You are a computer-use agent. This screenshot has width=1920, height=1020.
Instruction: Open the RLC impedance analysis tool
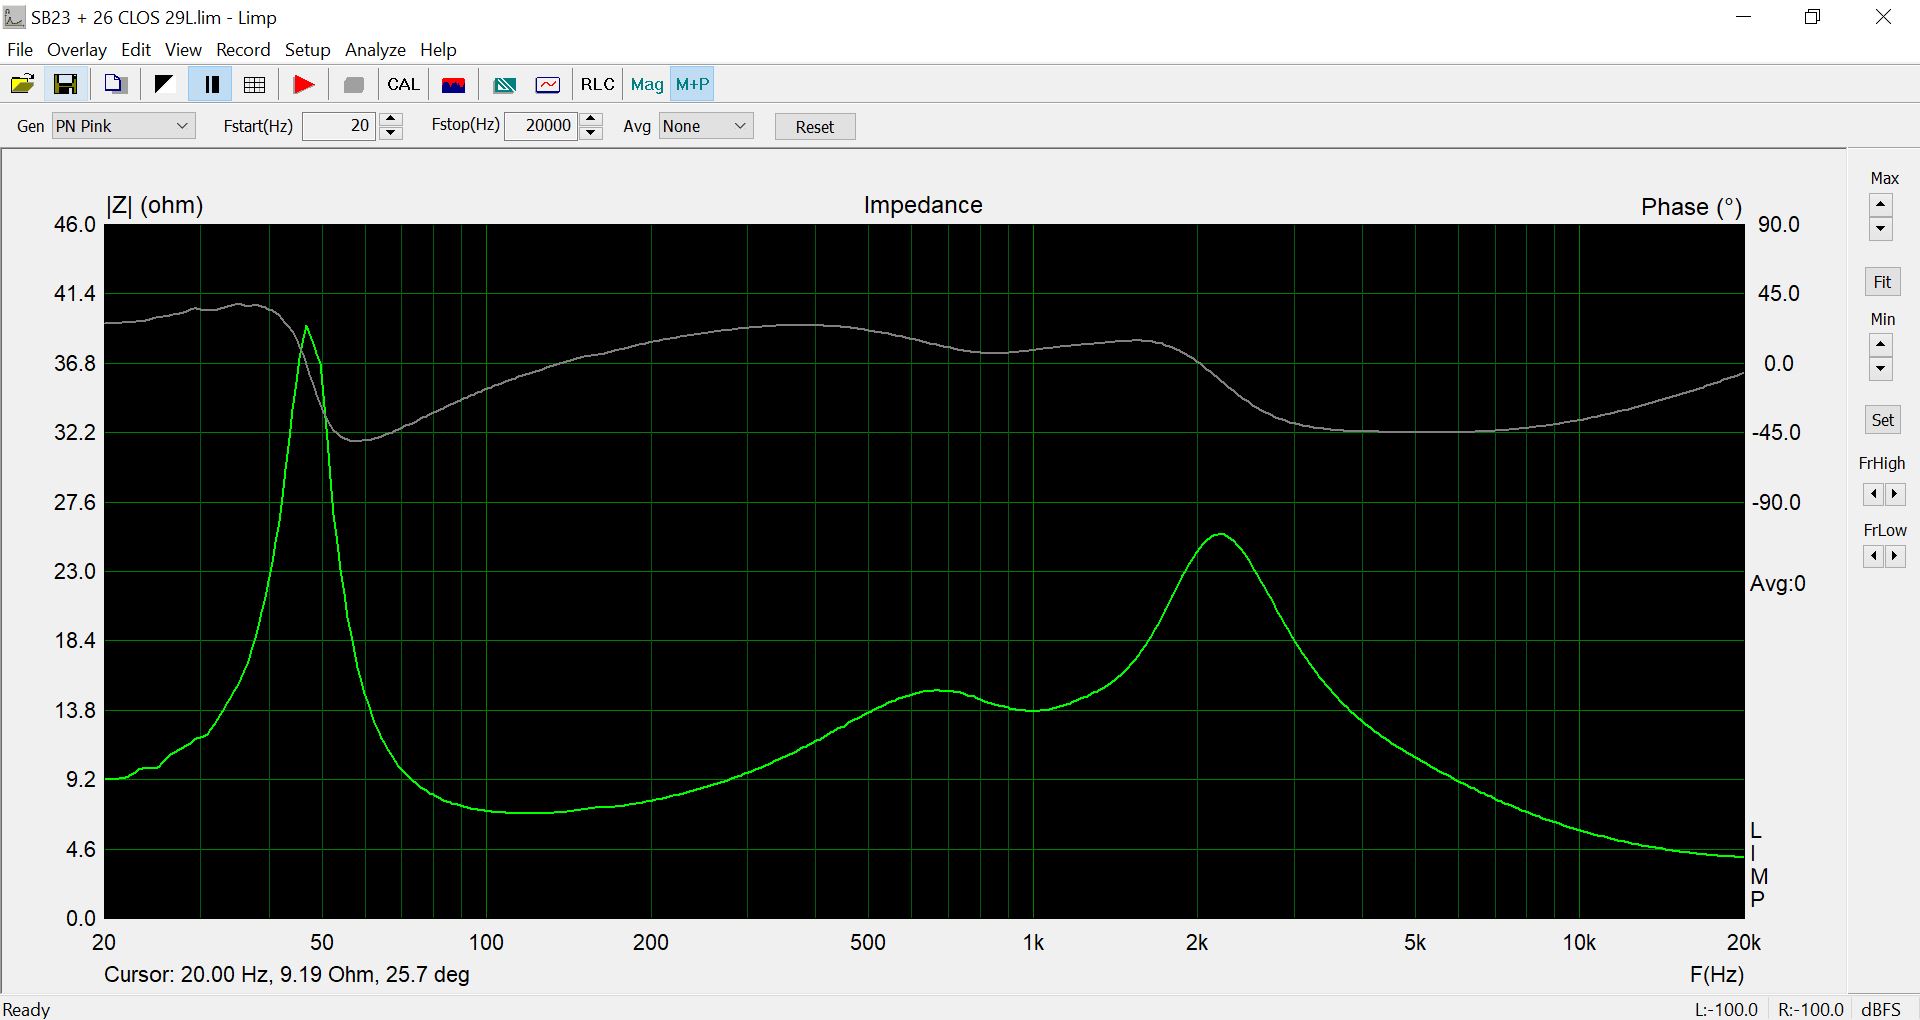point(597,84)
